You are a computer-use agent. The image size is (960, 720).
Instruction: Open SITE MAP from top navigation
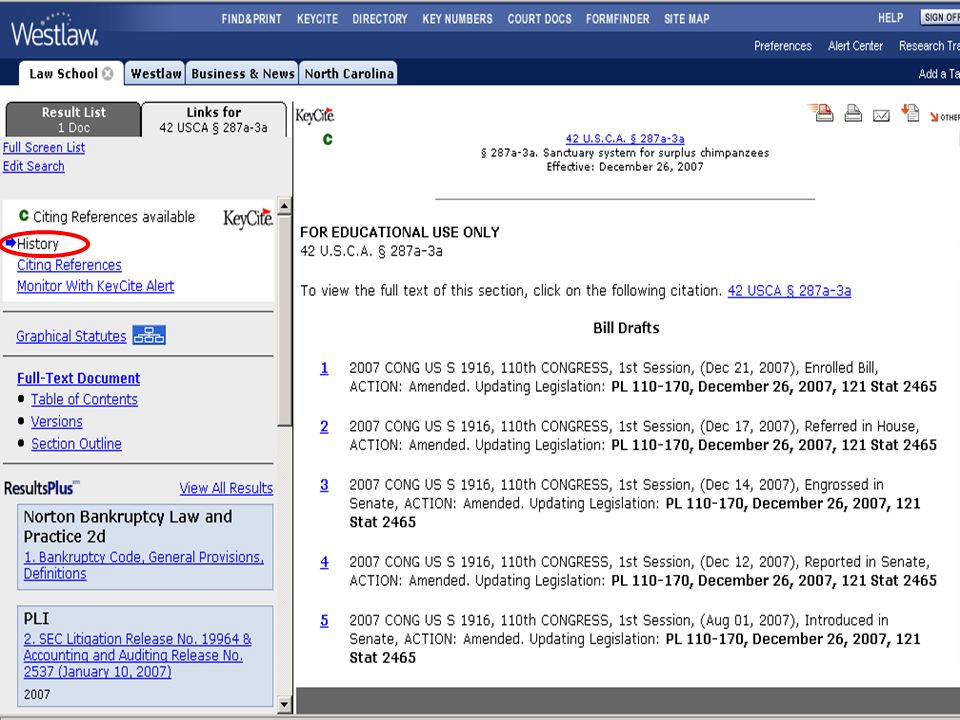coord(686,19)
